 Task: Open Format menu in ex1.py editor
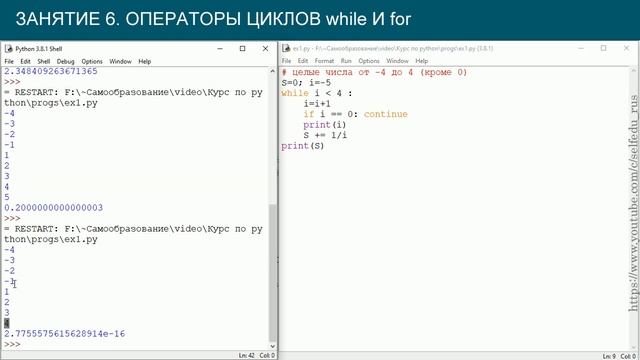(324, 61)
